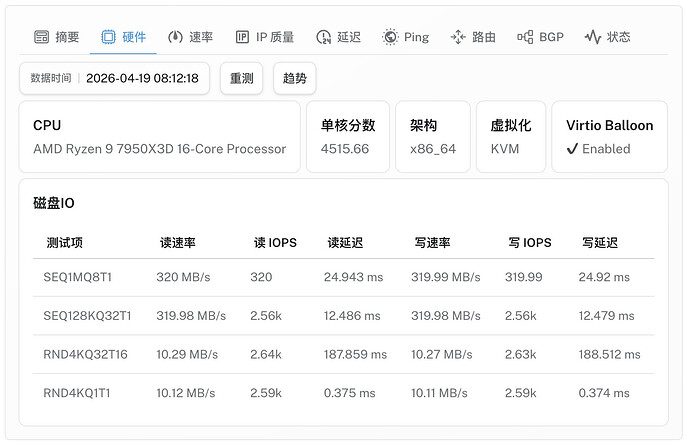Open the IP 质量 tab
This screenshot has height=443, width=690.
click(x=264, y=37)
